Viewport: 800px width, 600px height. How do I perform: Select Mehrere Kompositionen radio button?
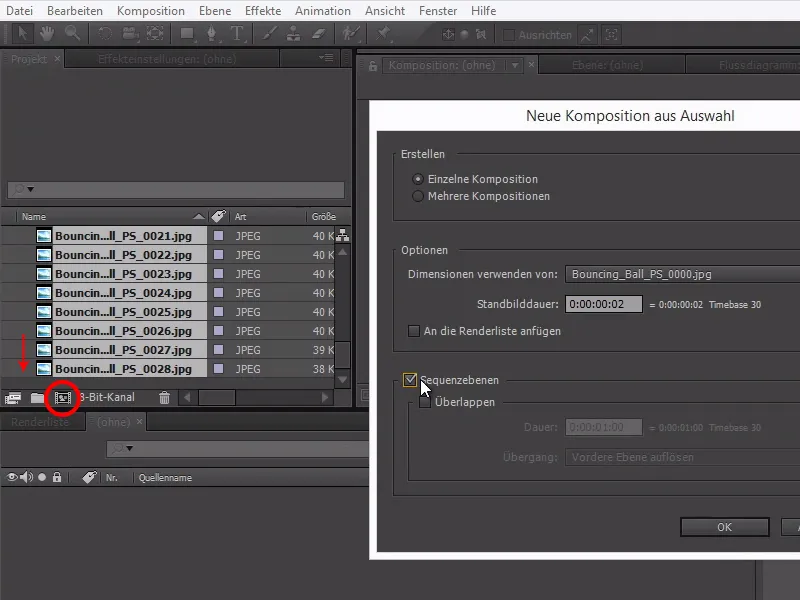pos(418,196)
